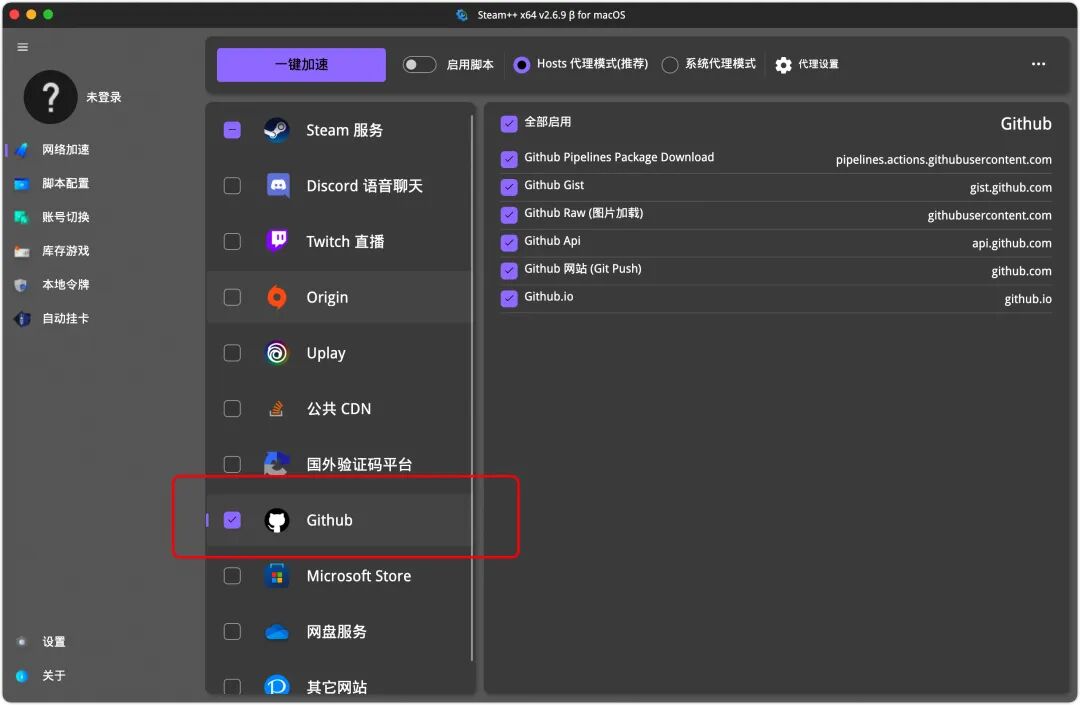Click the Discord logo icon
This screenshot has height=705, width=1080.
tap(277, 186)
